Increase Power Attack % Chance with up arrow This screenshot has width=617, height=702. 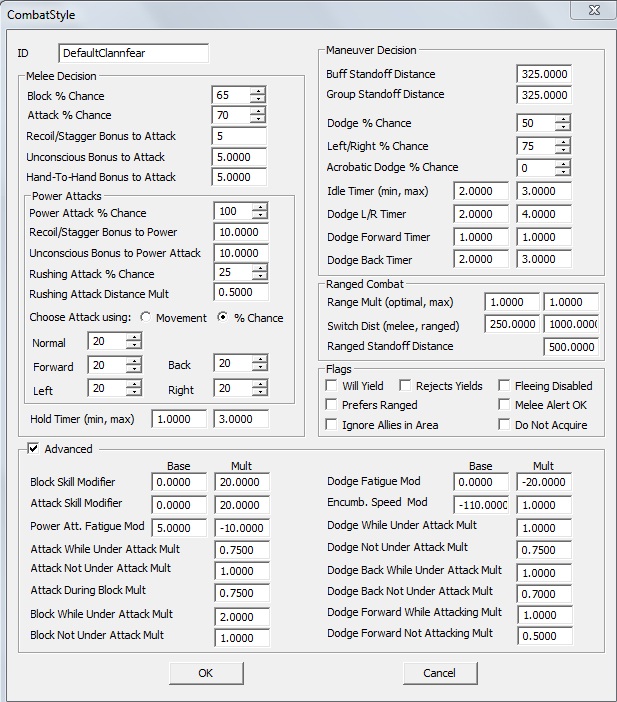(x=260, y=207)
